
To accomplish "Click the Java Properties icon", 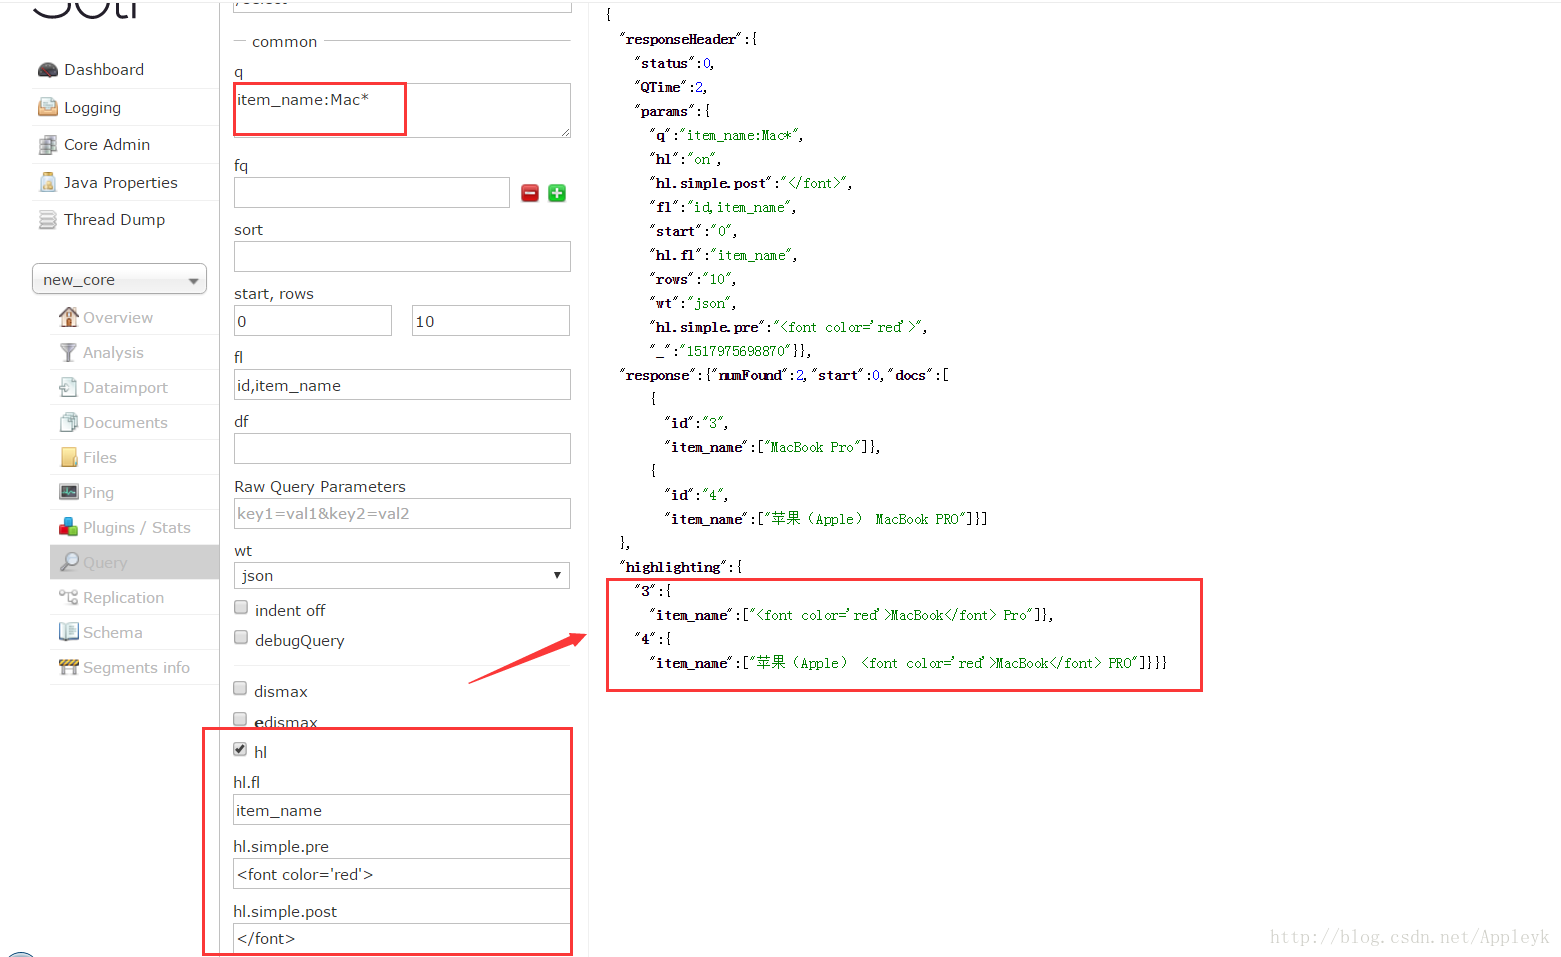I will coord(47,182).
